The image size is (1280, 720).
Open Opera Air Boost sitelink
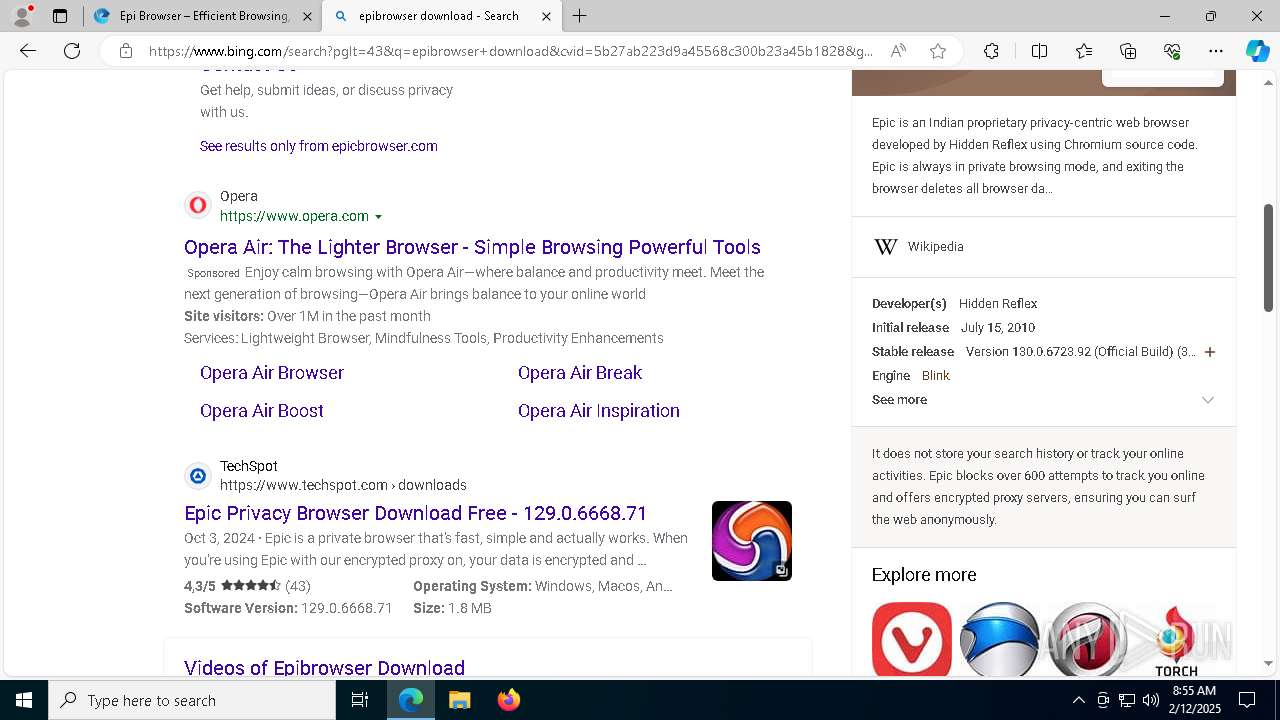coord(262,411)
